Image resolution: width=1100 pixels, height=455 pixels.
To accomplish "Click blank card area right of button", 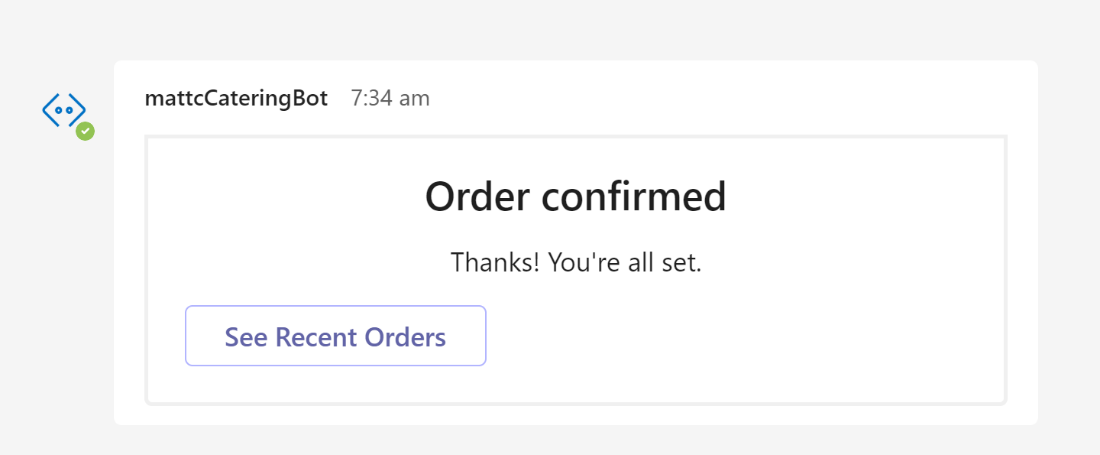I will pyautogui.click(x=744, y=336).
